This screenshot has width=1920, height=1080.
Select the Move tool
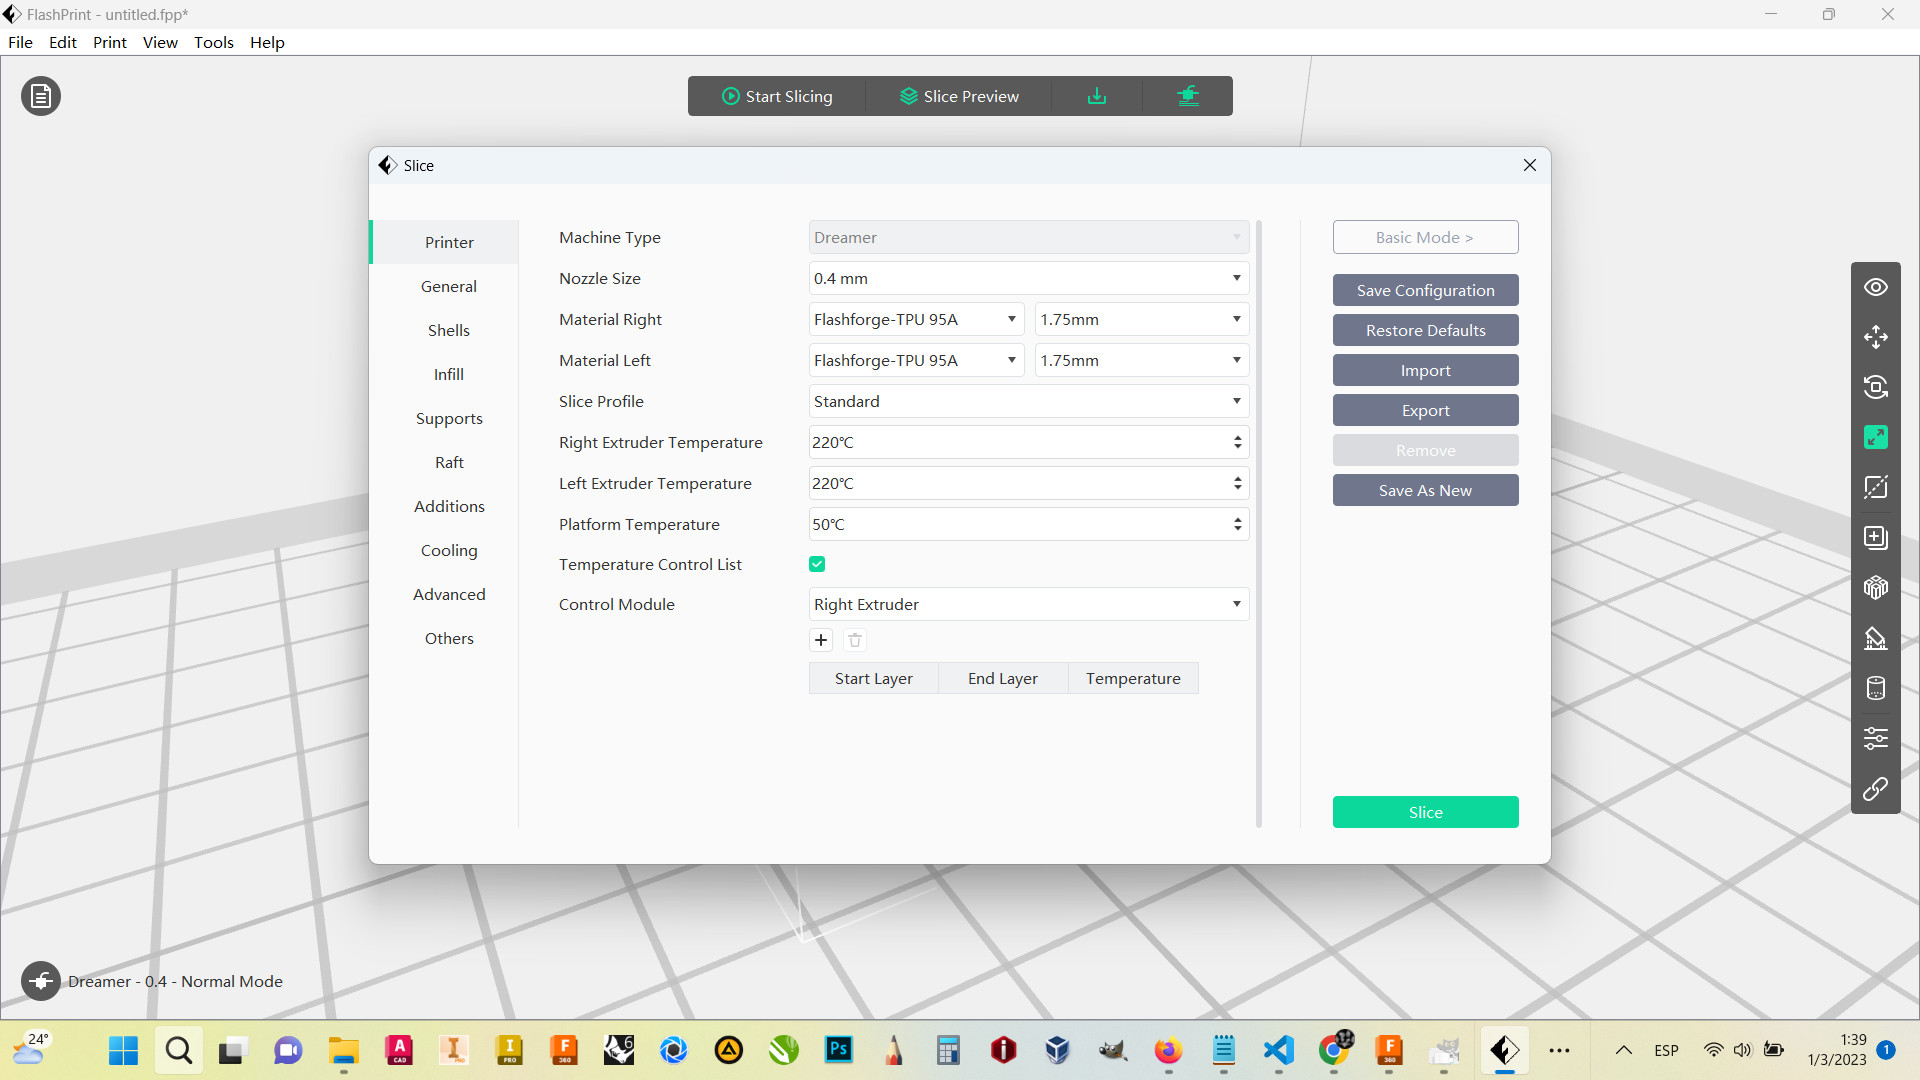click(1876, 337)
